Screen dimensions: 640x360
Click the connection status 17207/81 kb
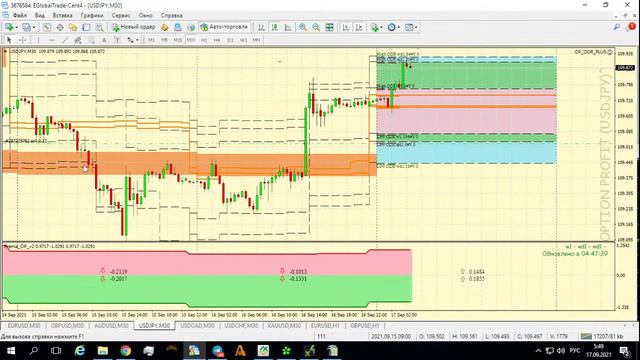pos(602,336)
